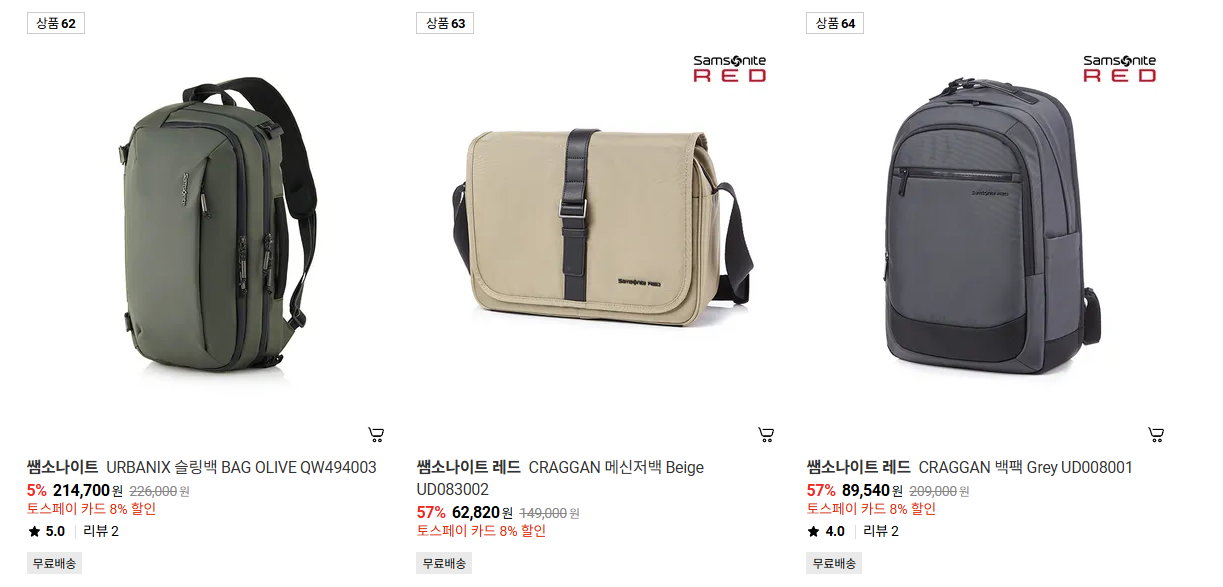Image resolution: width=1223 pixels, height=587 pixels.
Task: Add CRAGGAN messenger bag to cart
Action: point(766,434)
